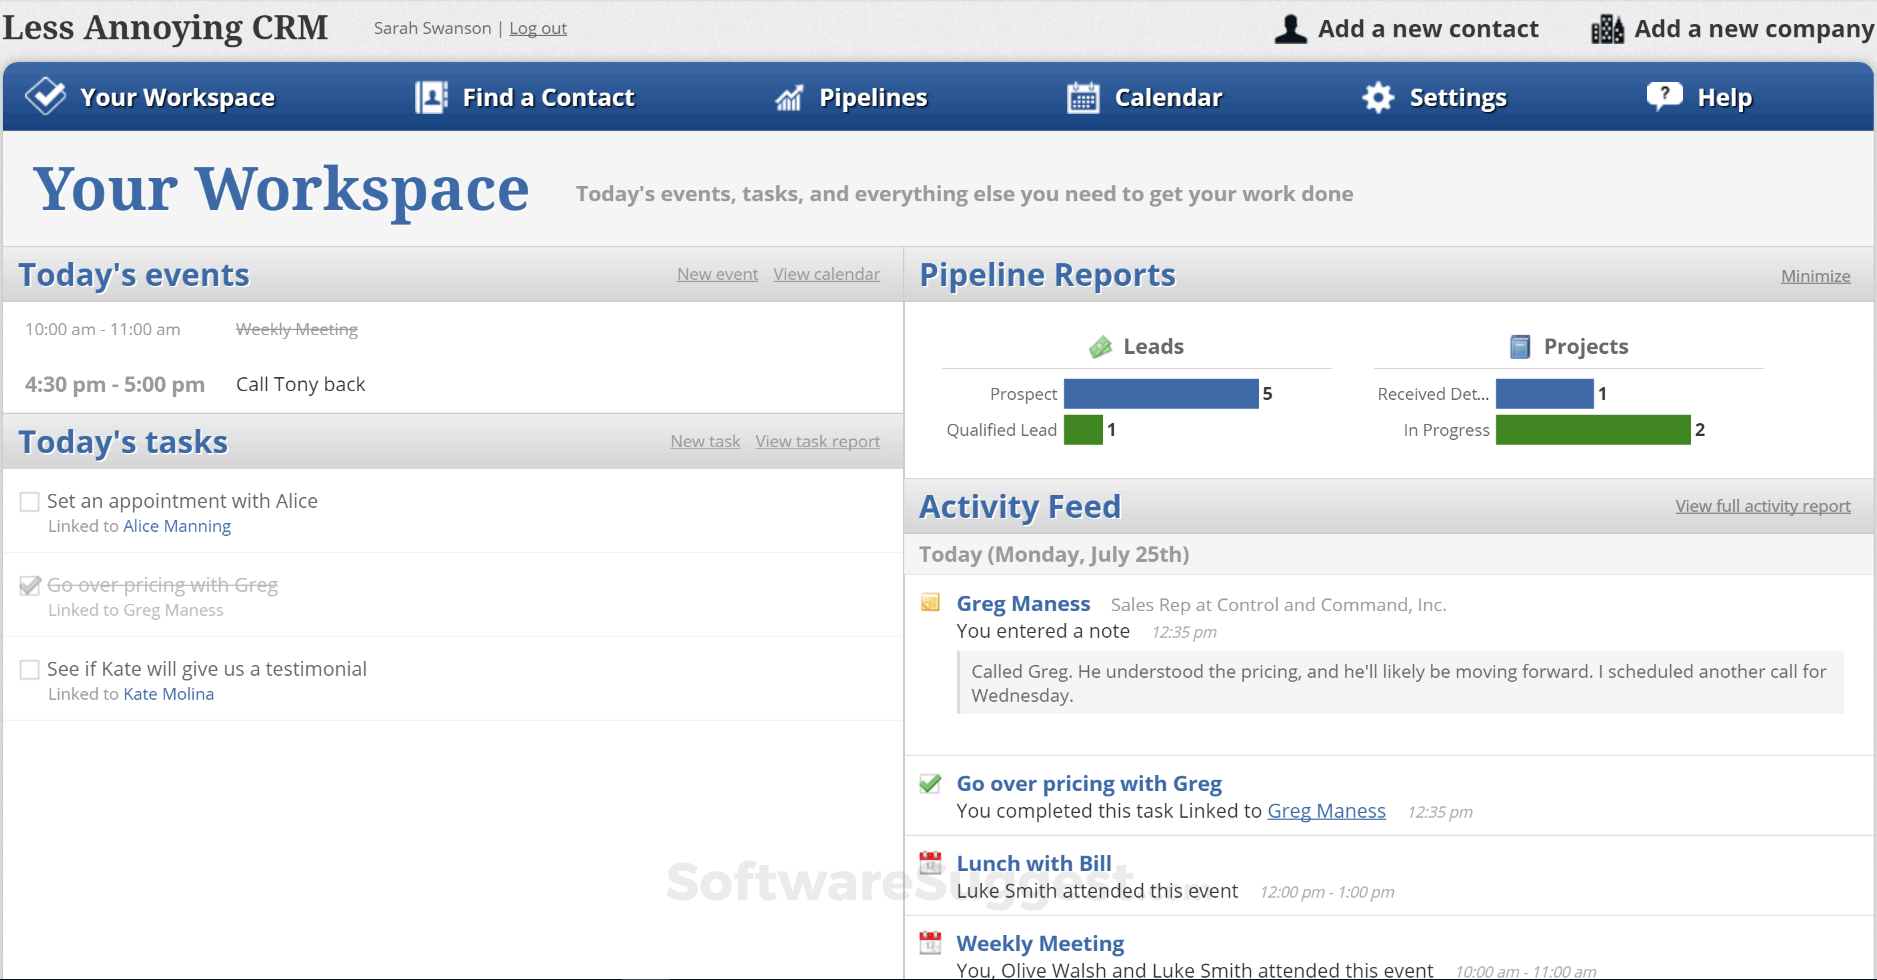The width and height of the screenshot is (1877, 980).
Task: Click the Find a Contact address book icon
Action: click(x=431, y=97)
